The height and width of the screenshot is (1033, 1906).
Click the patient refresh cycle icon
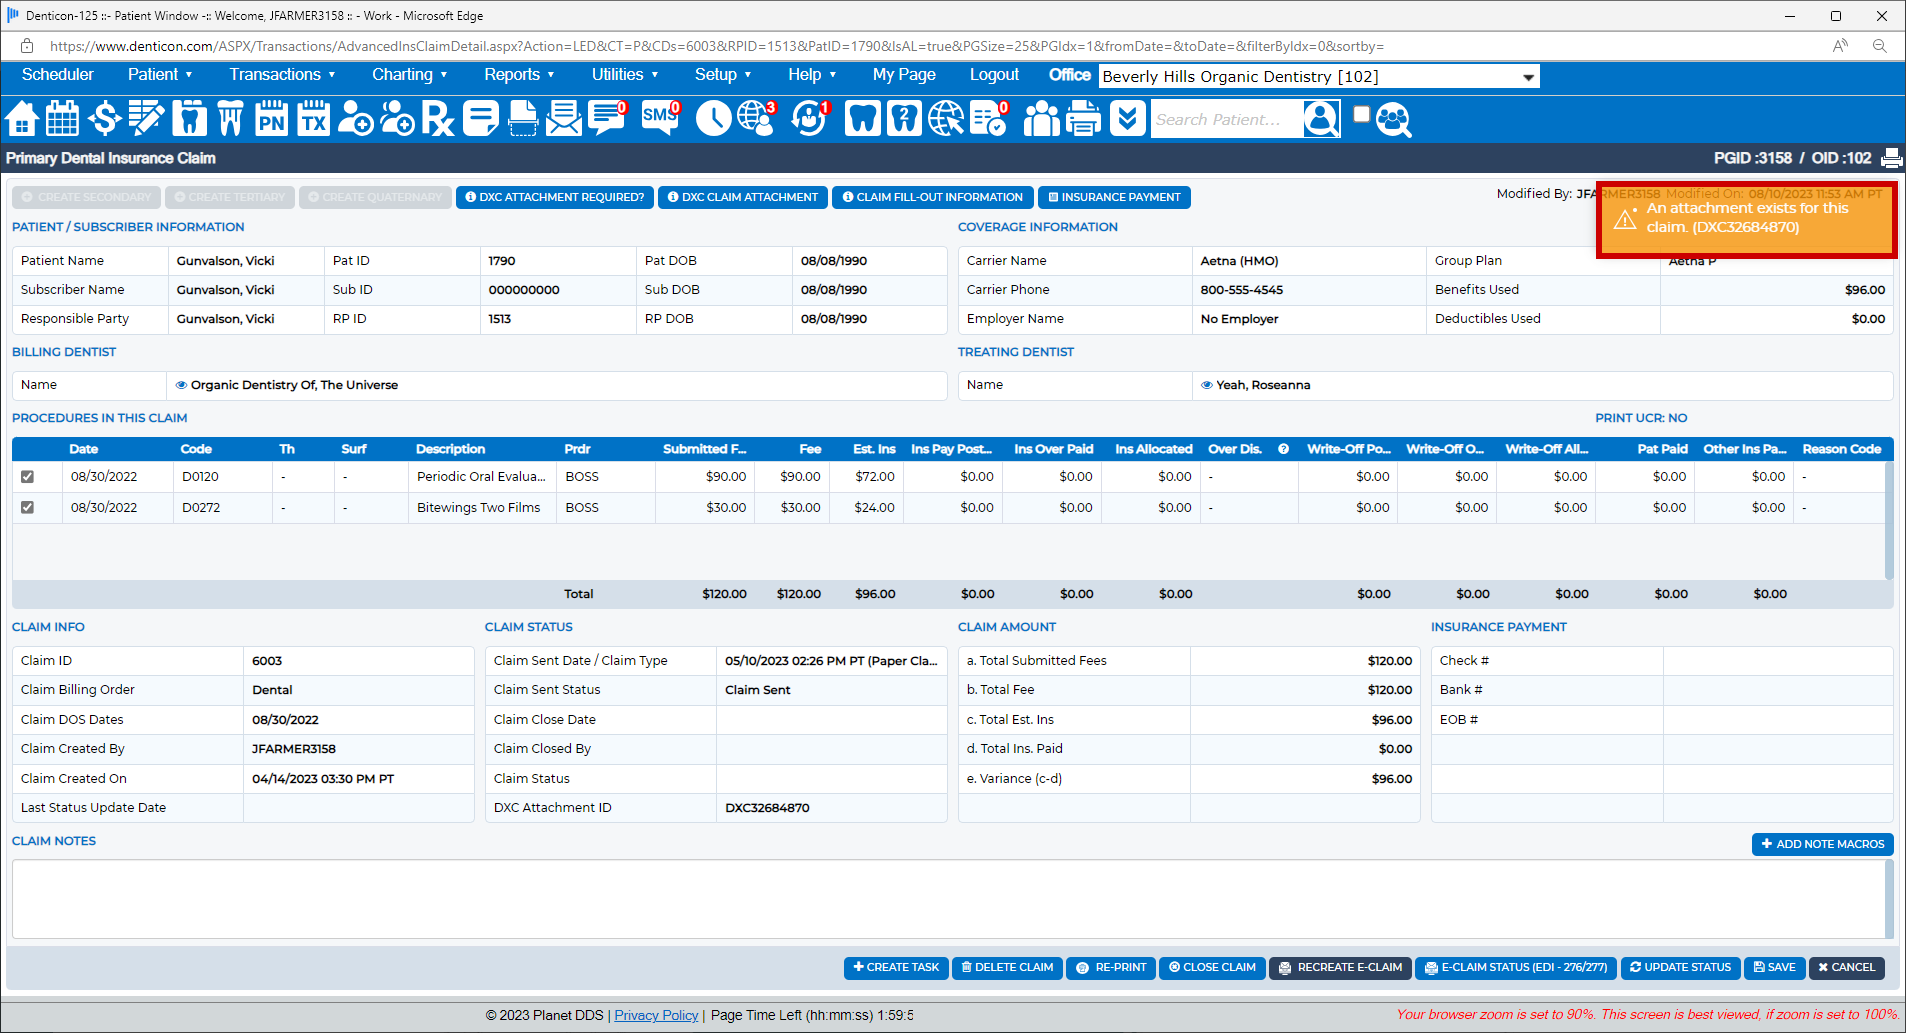click(809, 119)
